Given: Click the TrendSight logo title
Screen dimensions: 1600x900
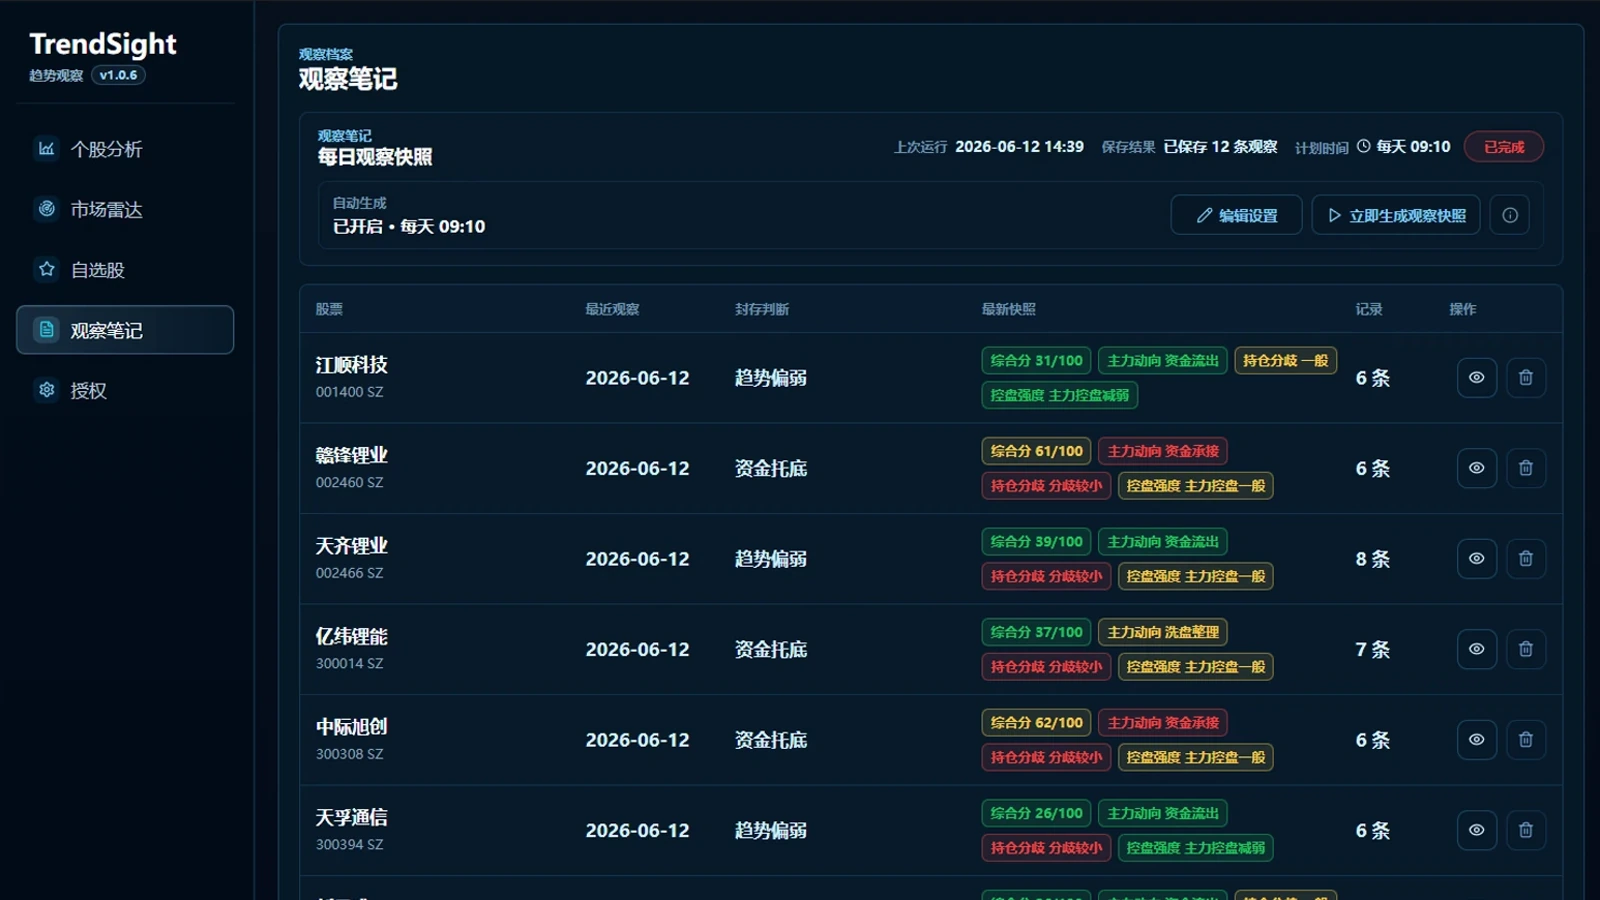Looking at the screenshot, I should coord(103,44).
